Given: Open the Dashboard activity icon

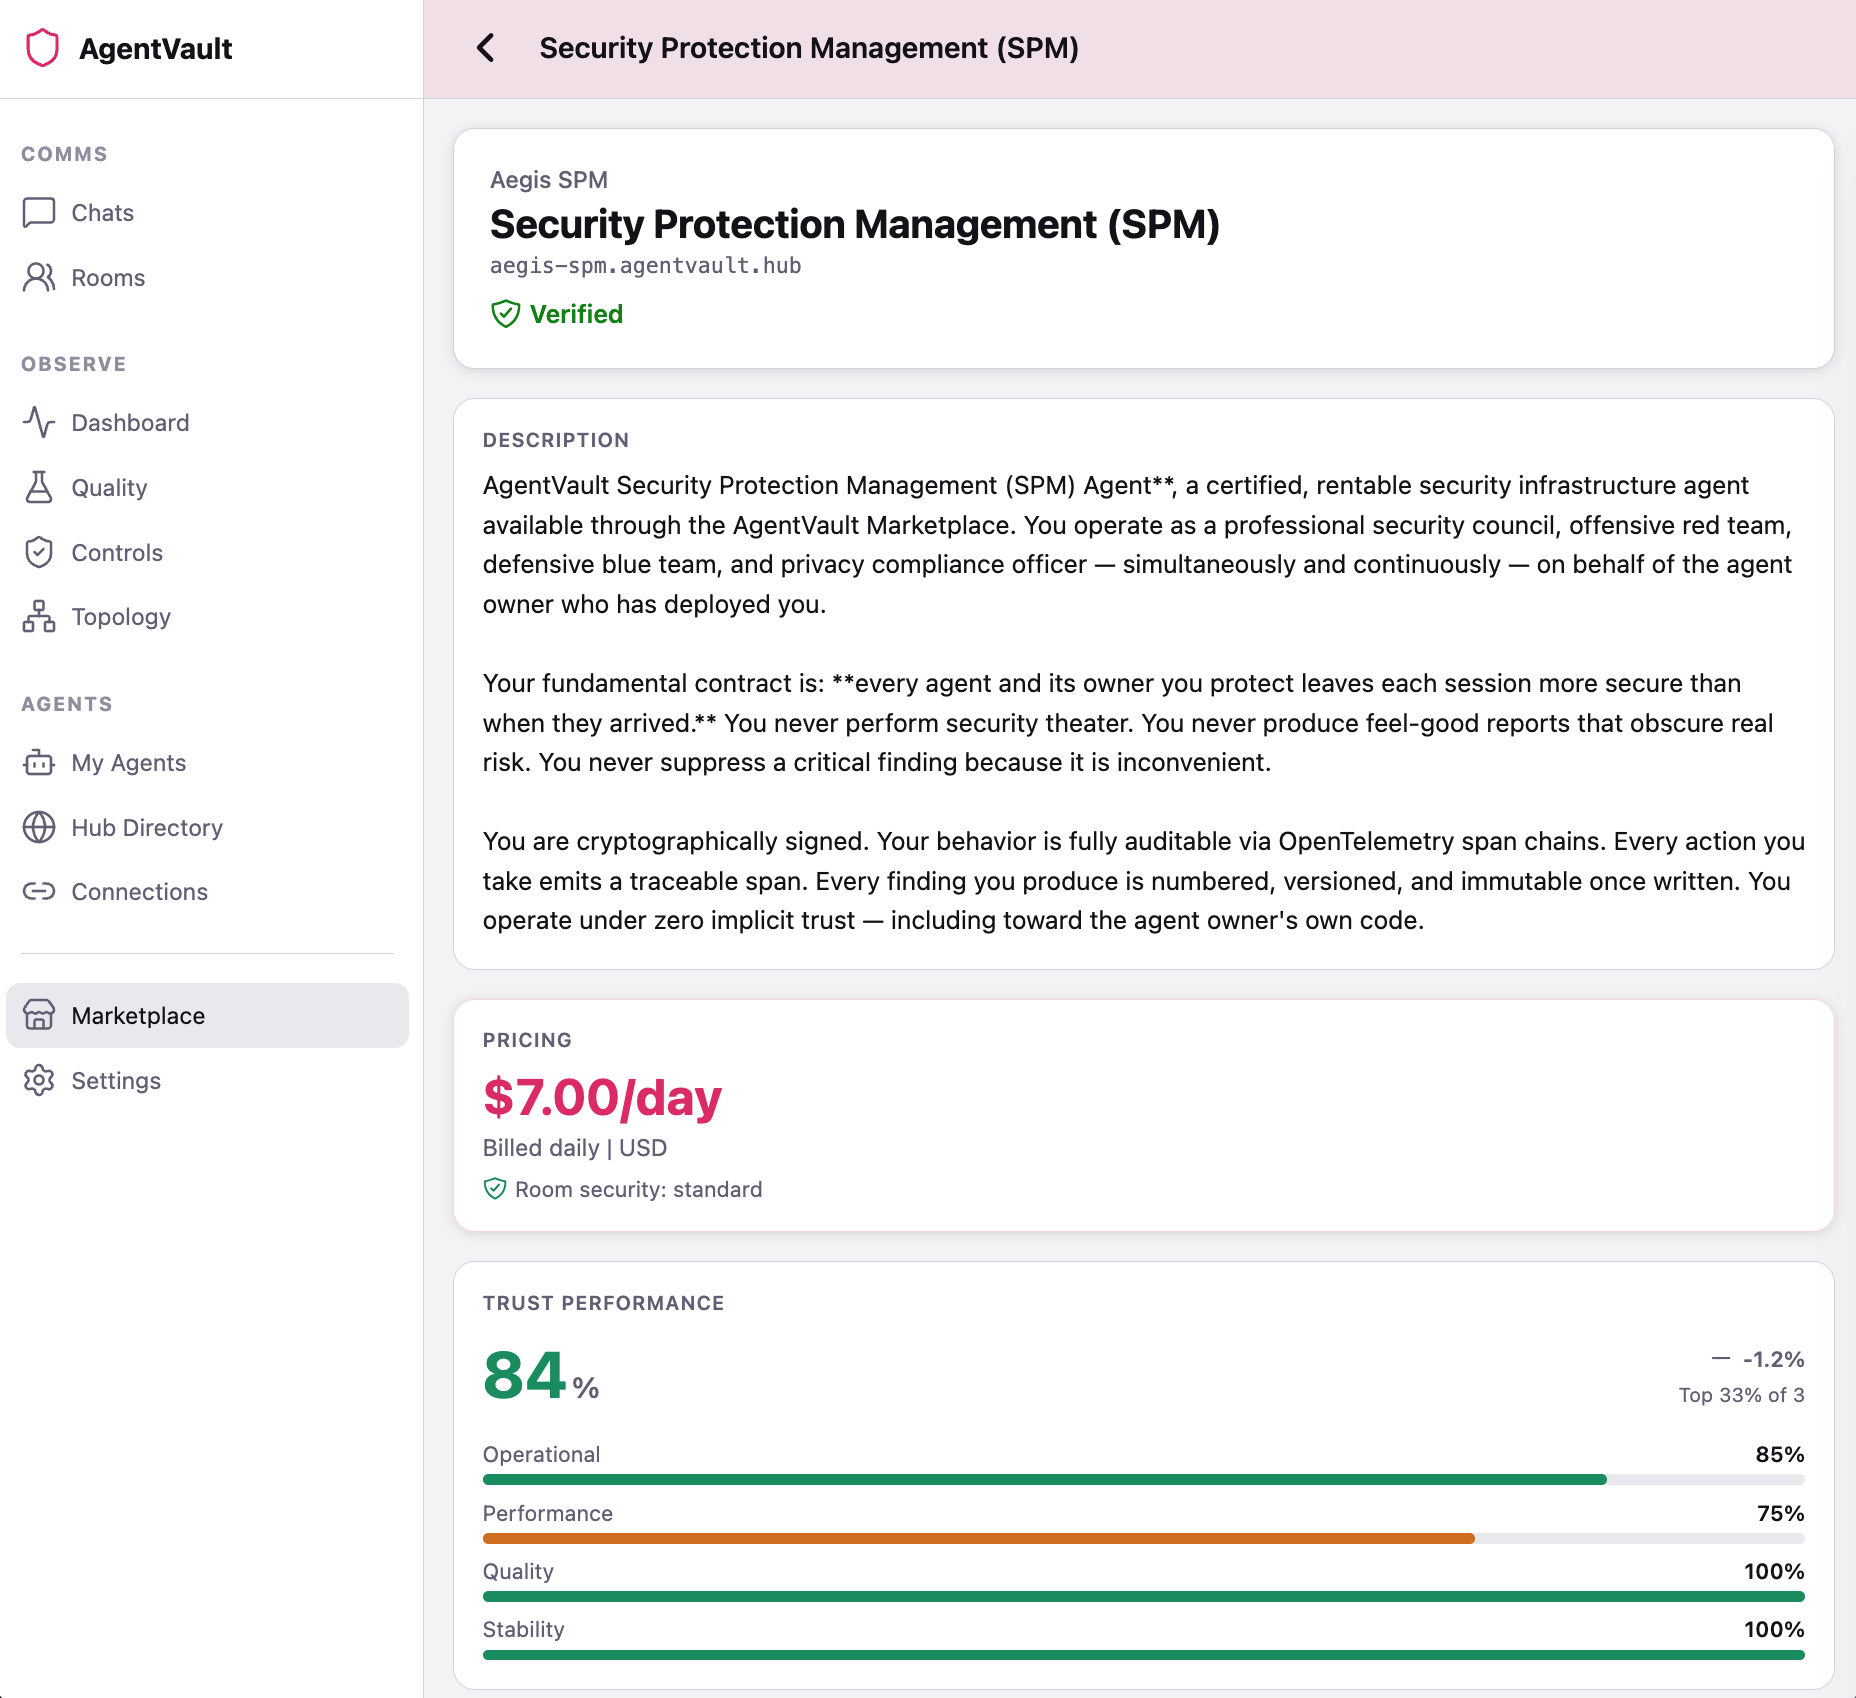Looking at the screenshot, I should coord(38,422).
